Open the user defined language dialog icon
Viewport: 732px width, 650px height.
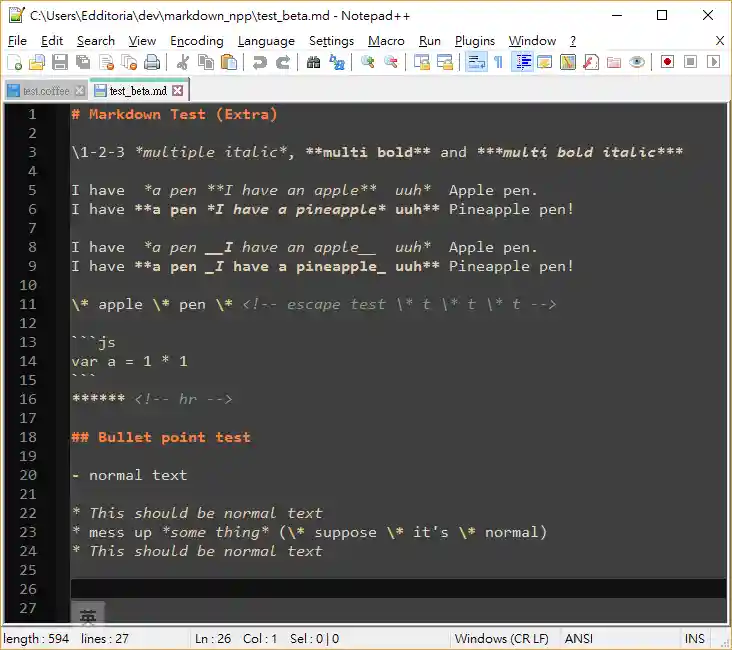544,62
